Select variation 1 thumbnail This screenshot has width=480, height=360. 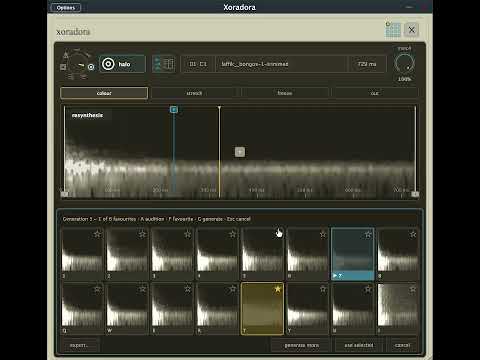click(x=82, y=254)
